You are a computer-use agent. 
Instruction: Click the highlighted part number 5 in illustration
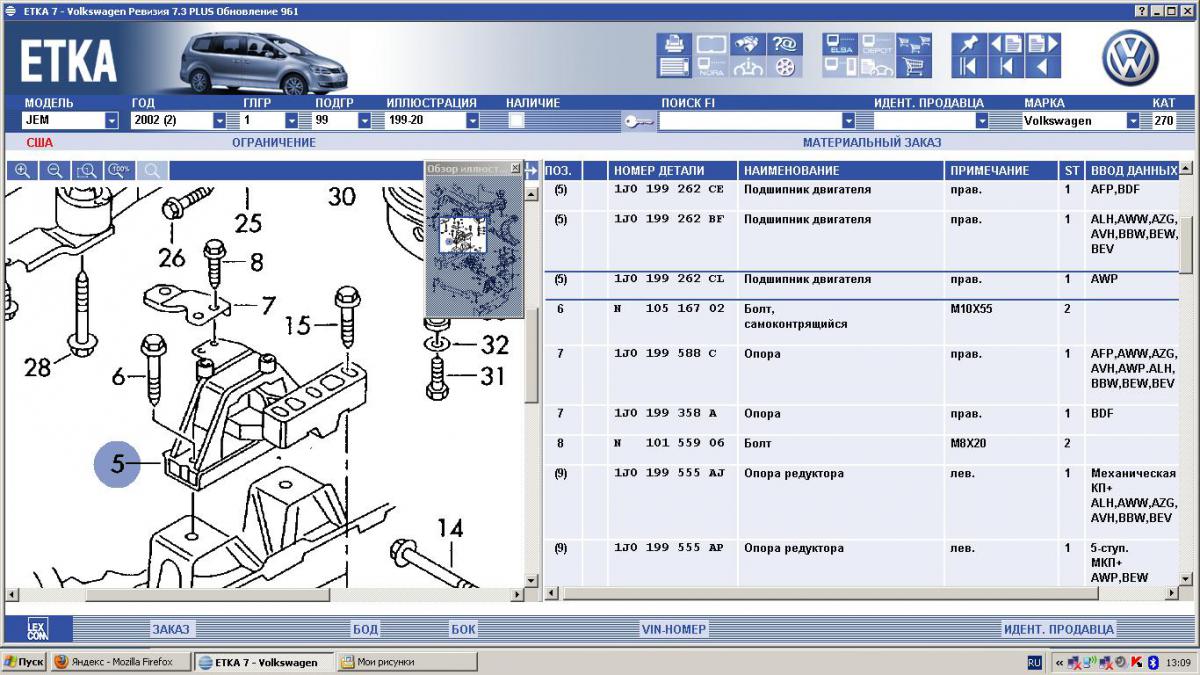(x=119, y=464)
